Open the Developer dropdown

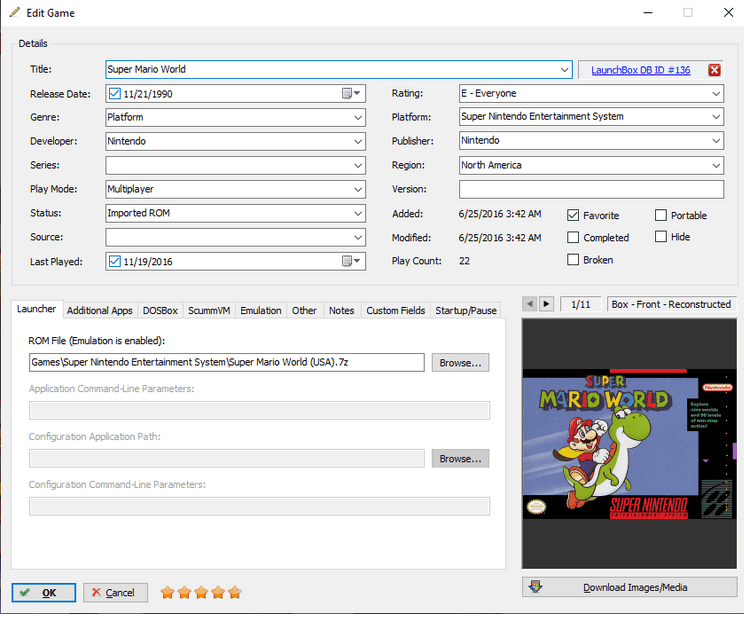358,141
